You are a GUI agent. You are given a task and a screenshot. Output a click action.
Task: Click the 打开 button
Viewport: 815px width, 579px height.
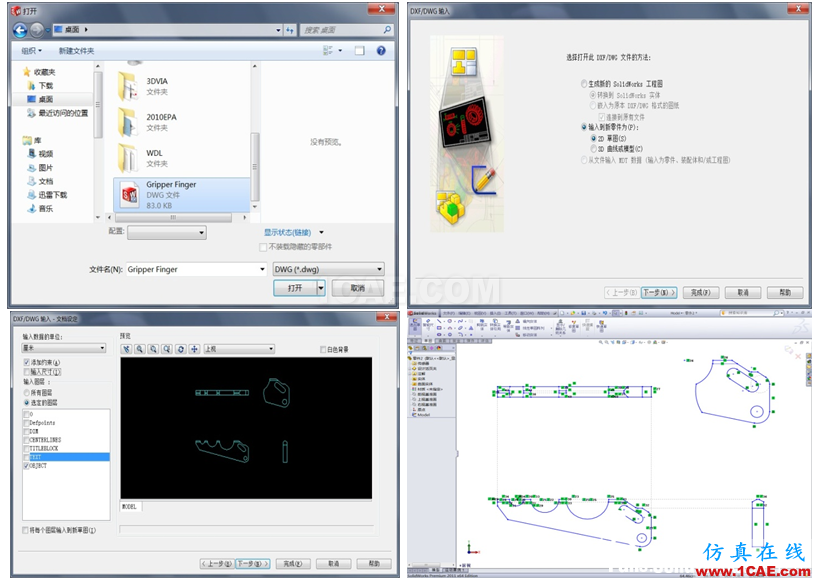coord(295,288)
